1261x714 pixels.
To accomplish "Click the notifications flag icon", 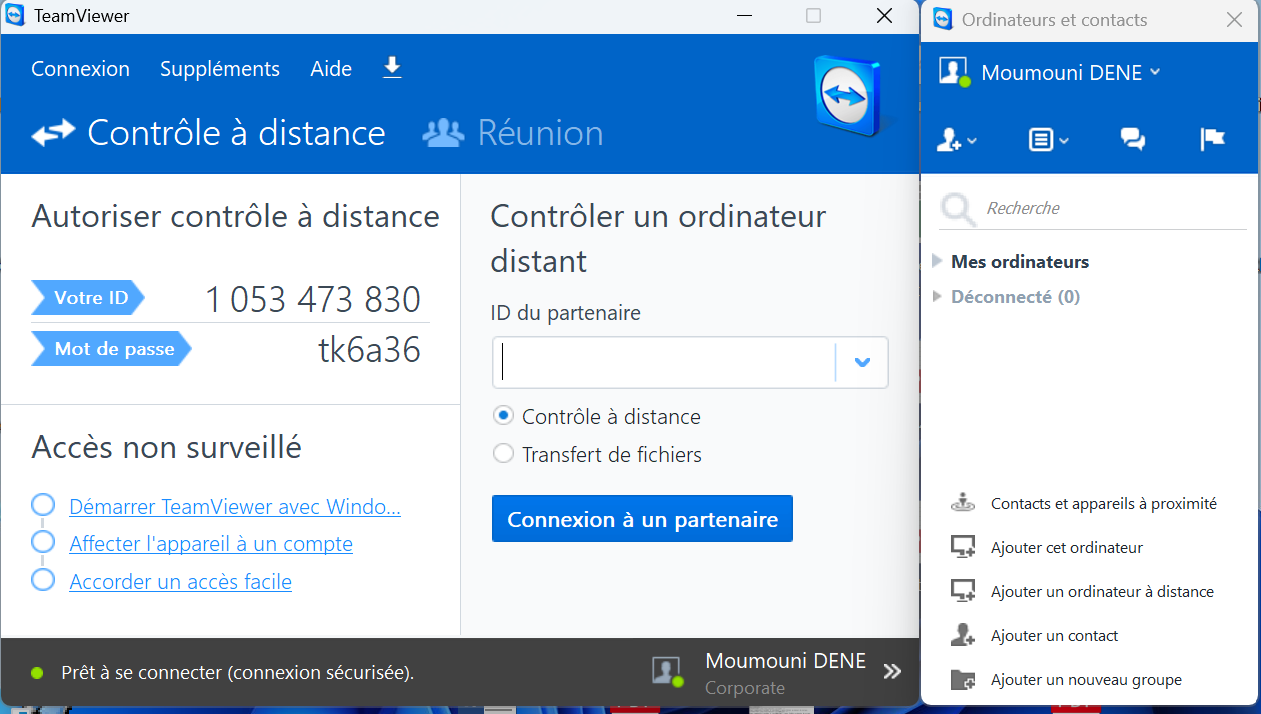I will pyautogui.click(x=1212, y=140).
